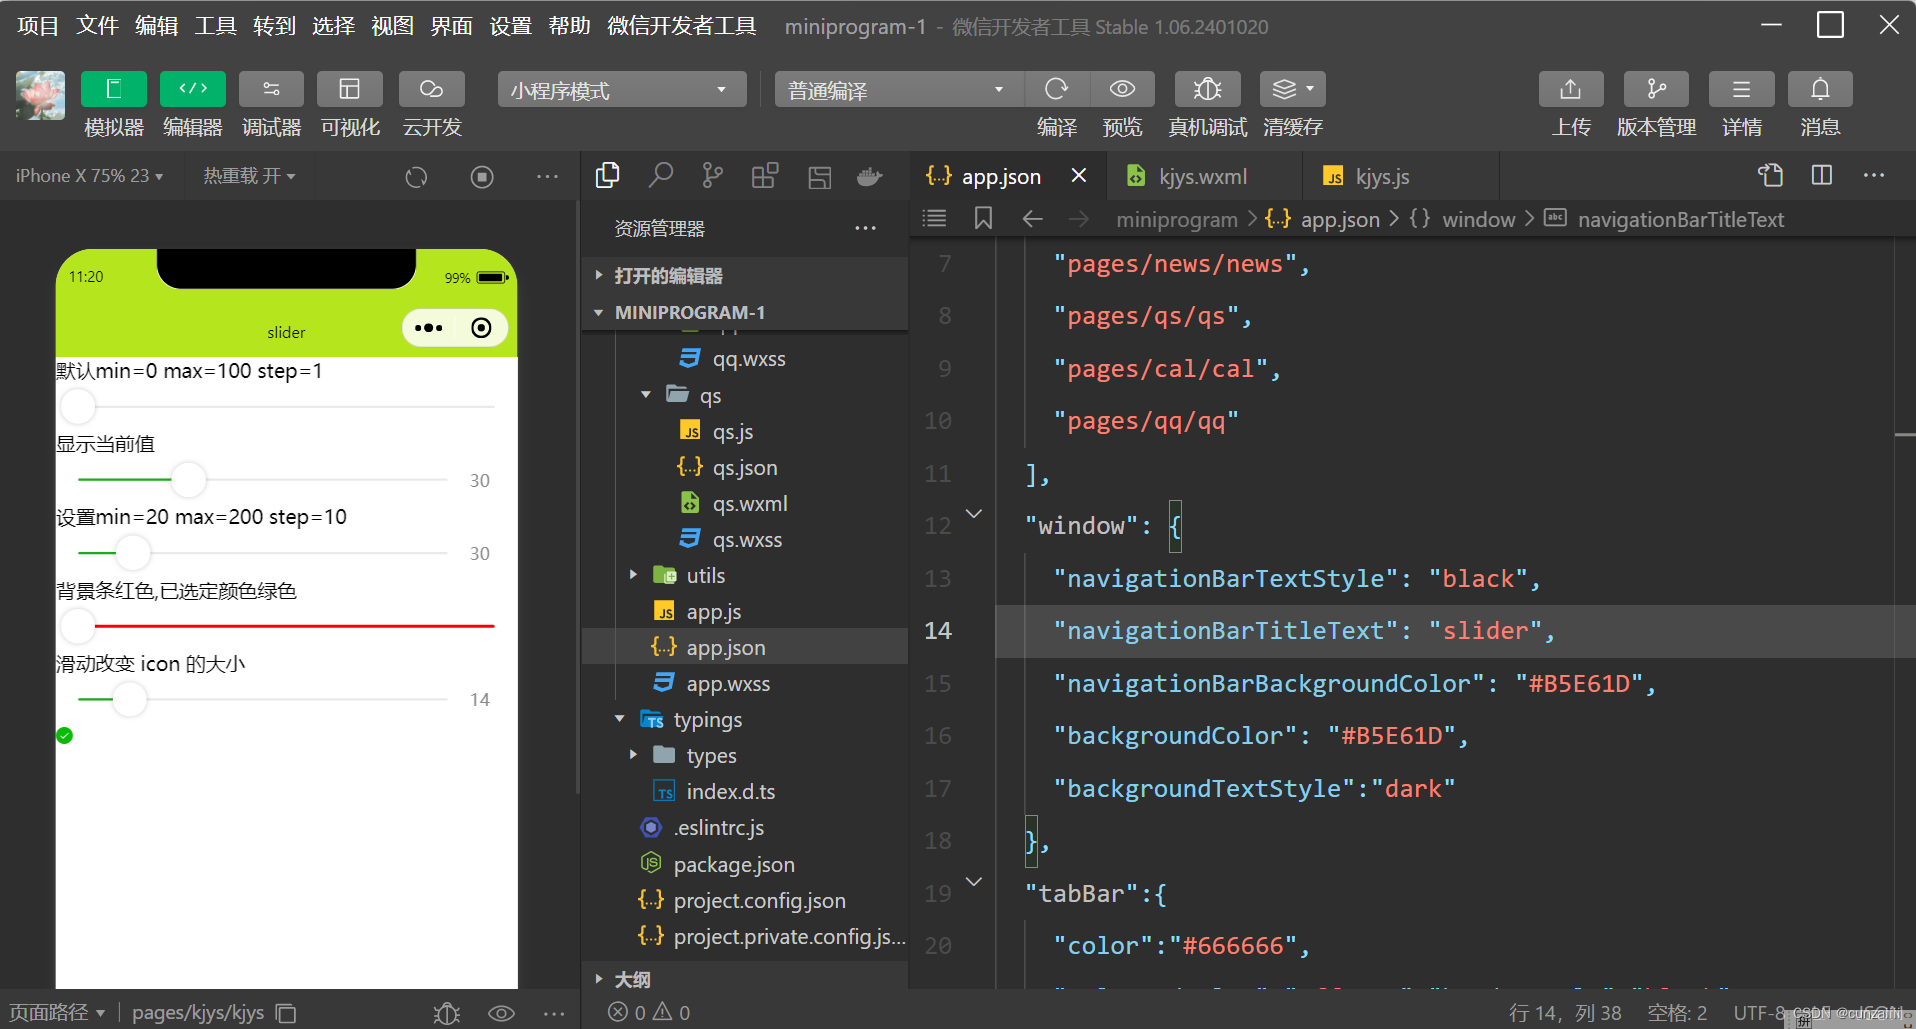The image size is (1916, 1029).
Task: Start real device debugging
Action: coord(1207,89)
